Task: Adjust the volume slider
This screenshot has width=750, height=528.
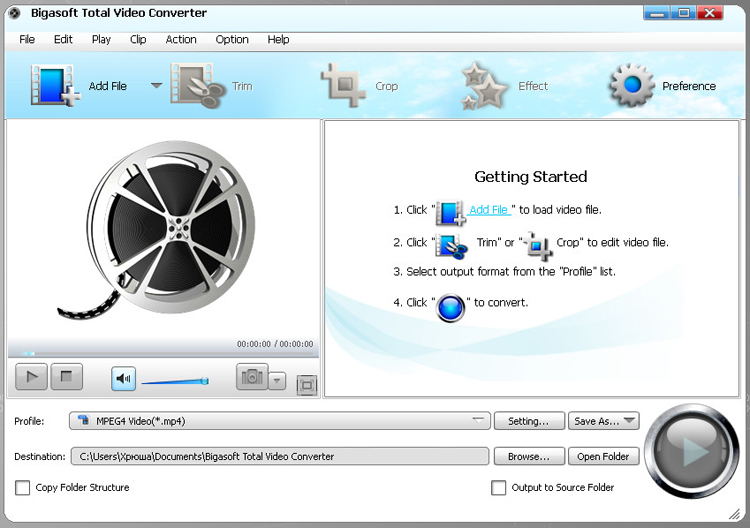Action: pos(175,381)
